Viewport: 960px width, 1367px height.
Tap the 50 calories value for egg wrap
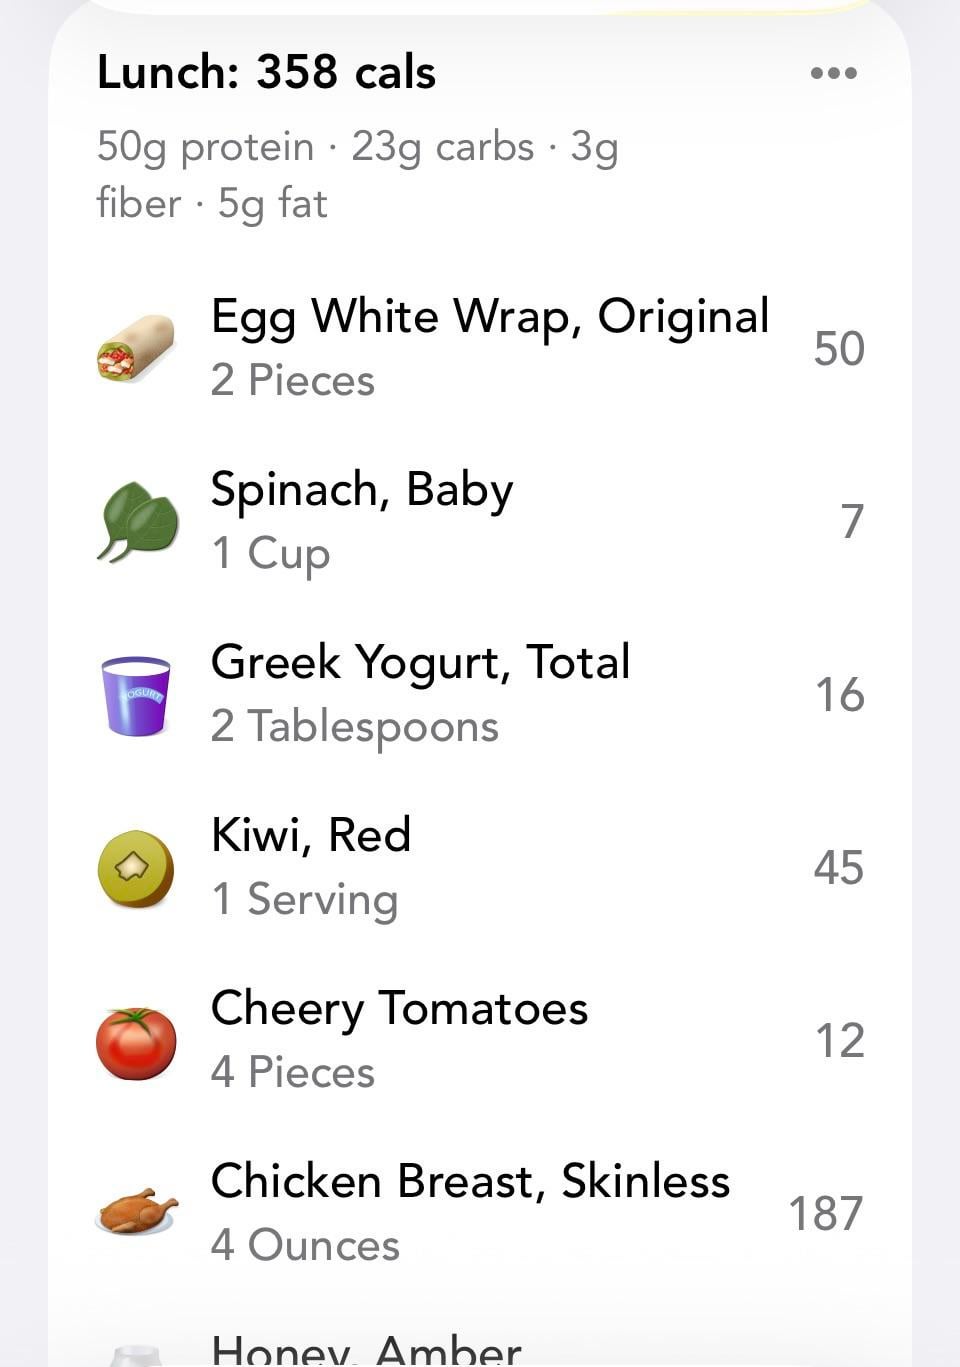838,348
